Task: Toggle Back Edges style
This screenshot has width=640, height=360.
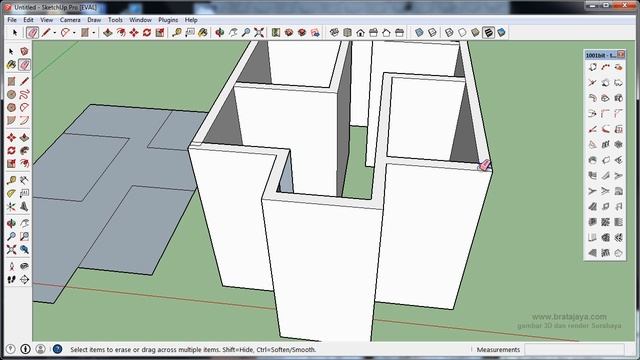Action: coord(432,33)
